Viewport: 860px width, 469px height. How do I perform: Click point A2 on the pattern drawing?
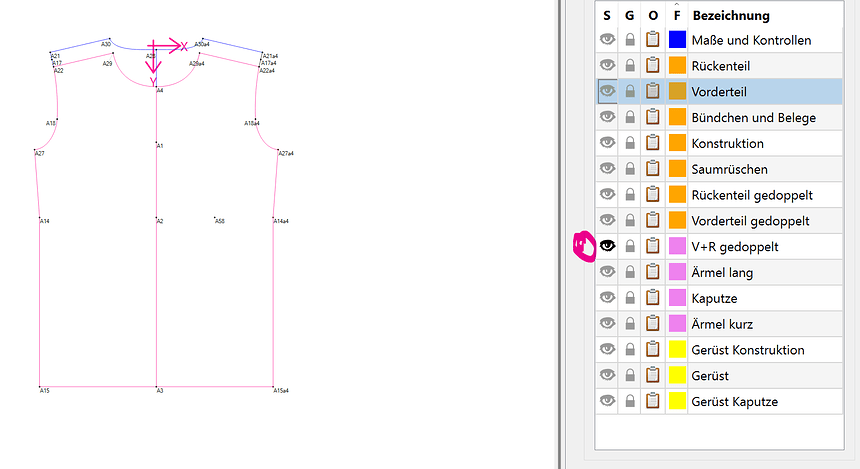pyautogui.click(x=157, y=220)
